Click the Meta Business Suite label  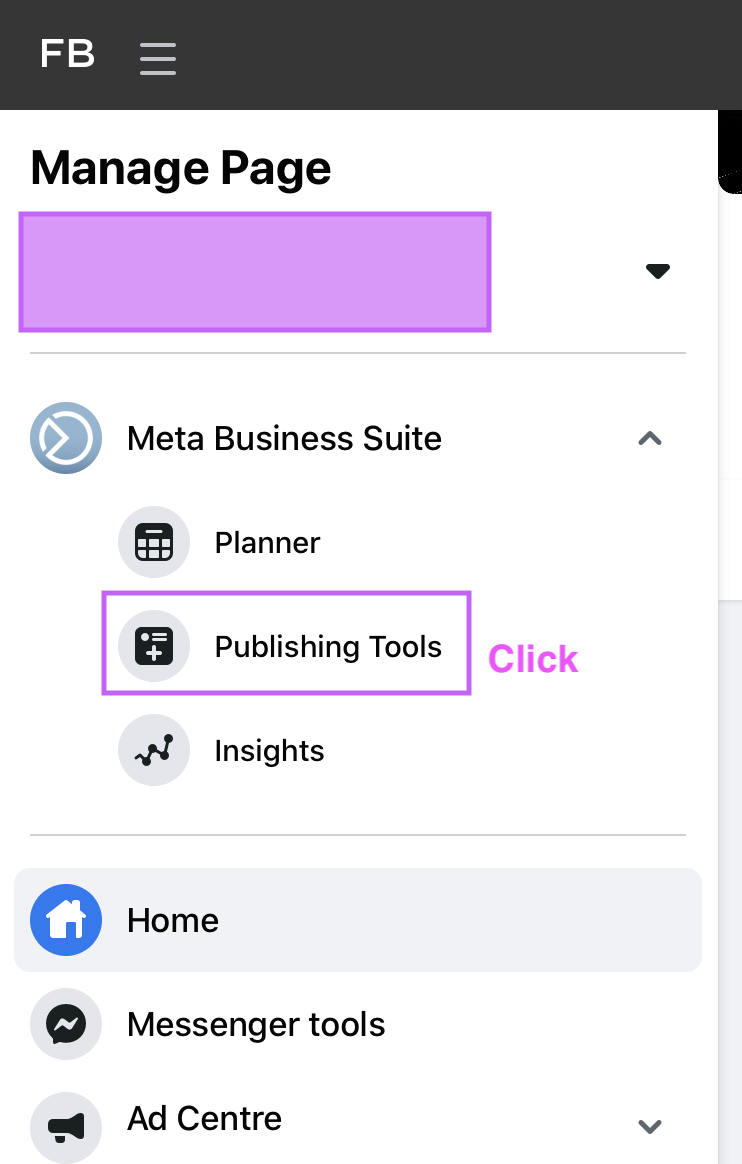[x=284, y=438]
